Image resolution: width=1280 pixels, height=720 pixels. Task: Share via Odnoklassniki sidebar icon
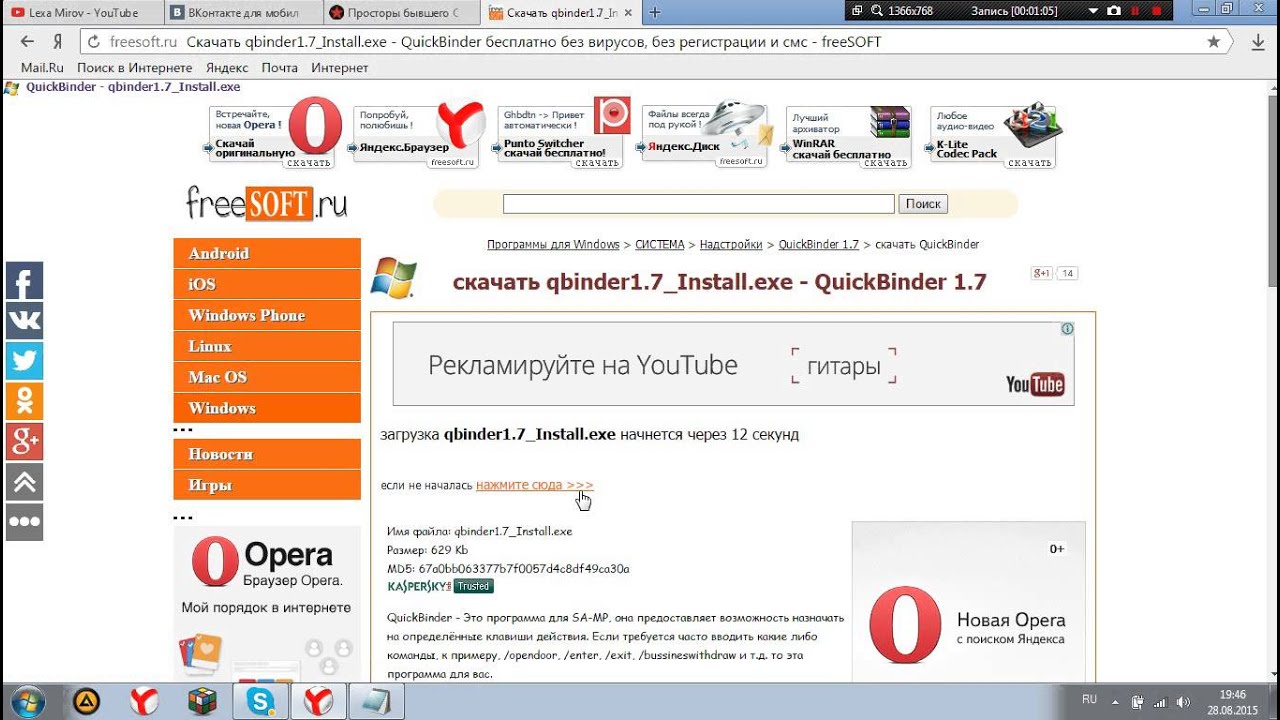(x=24, y=401)
